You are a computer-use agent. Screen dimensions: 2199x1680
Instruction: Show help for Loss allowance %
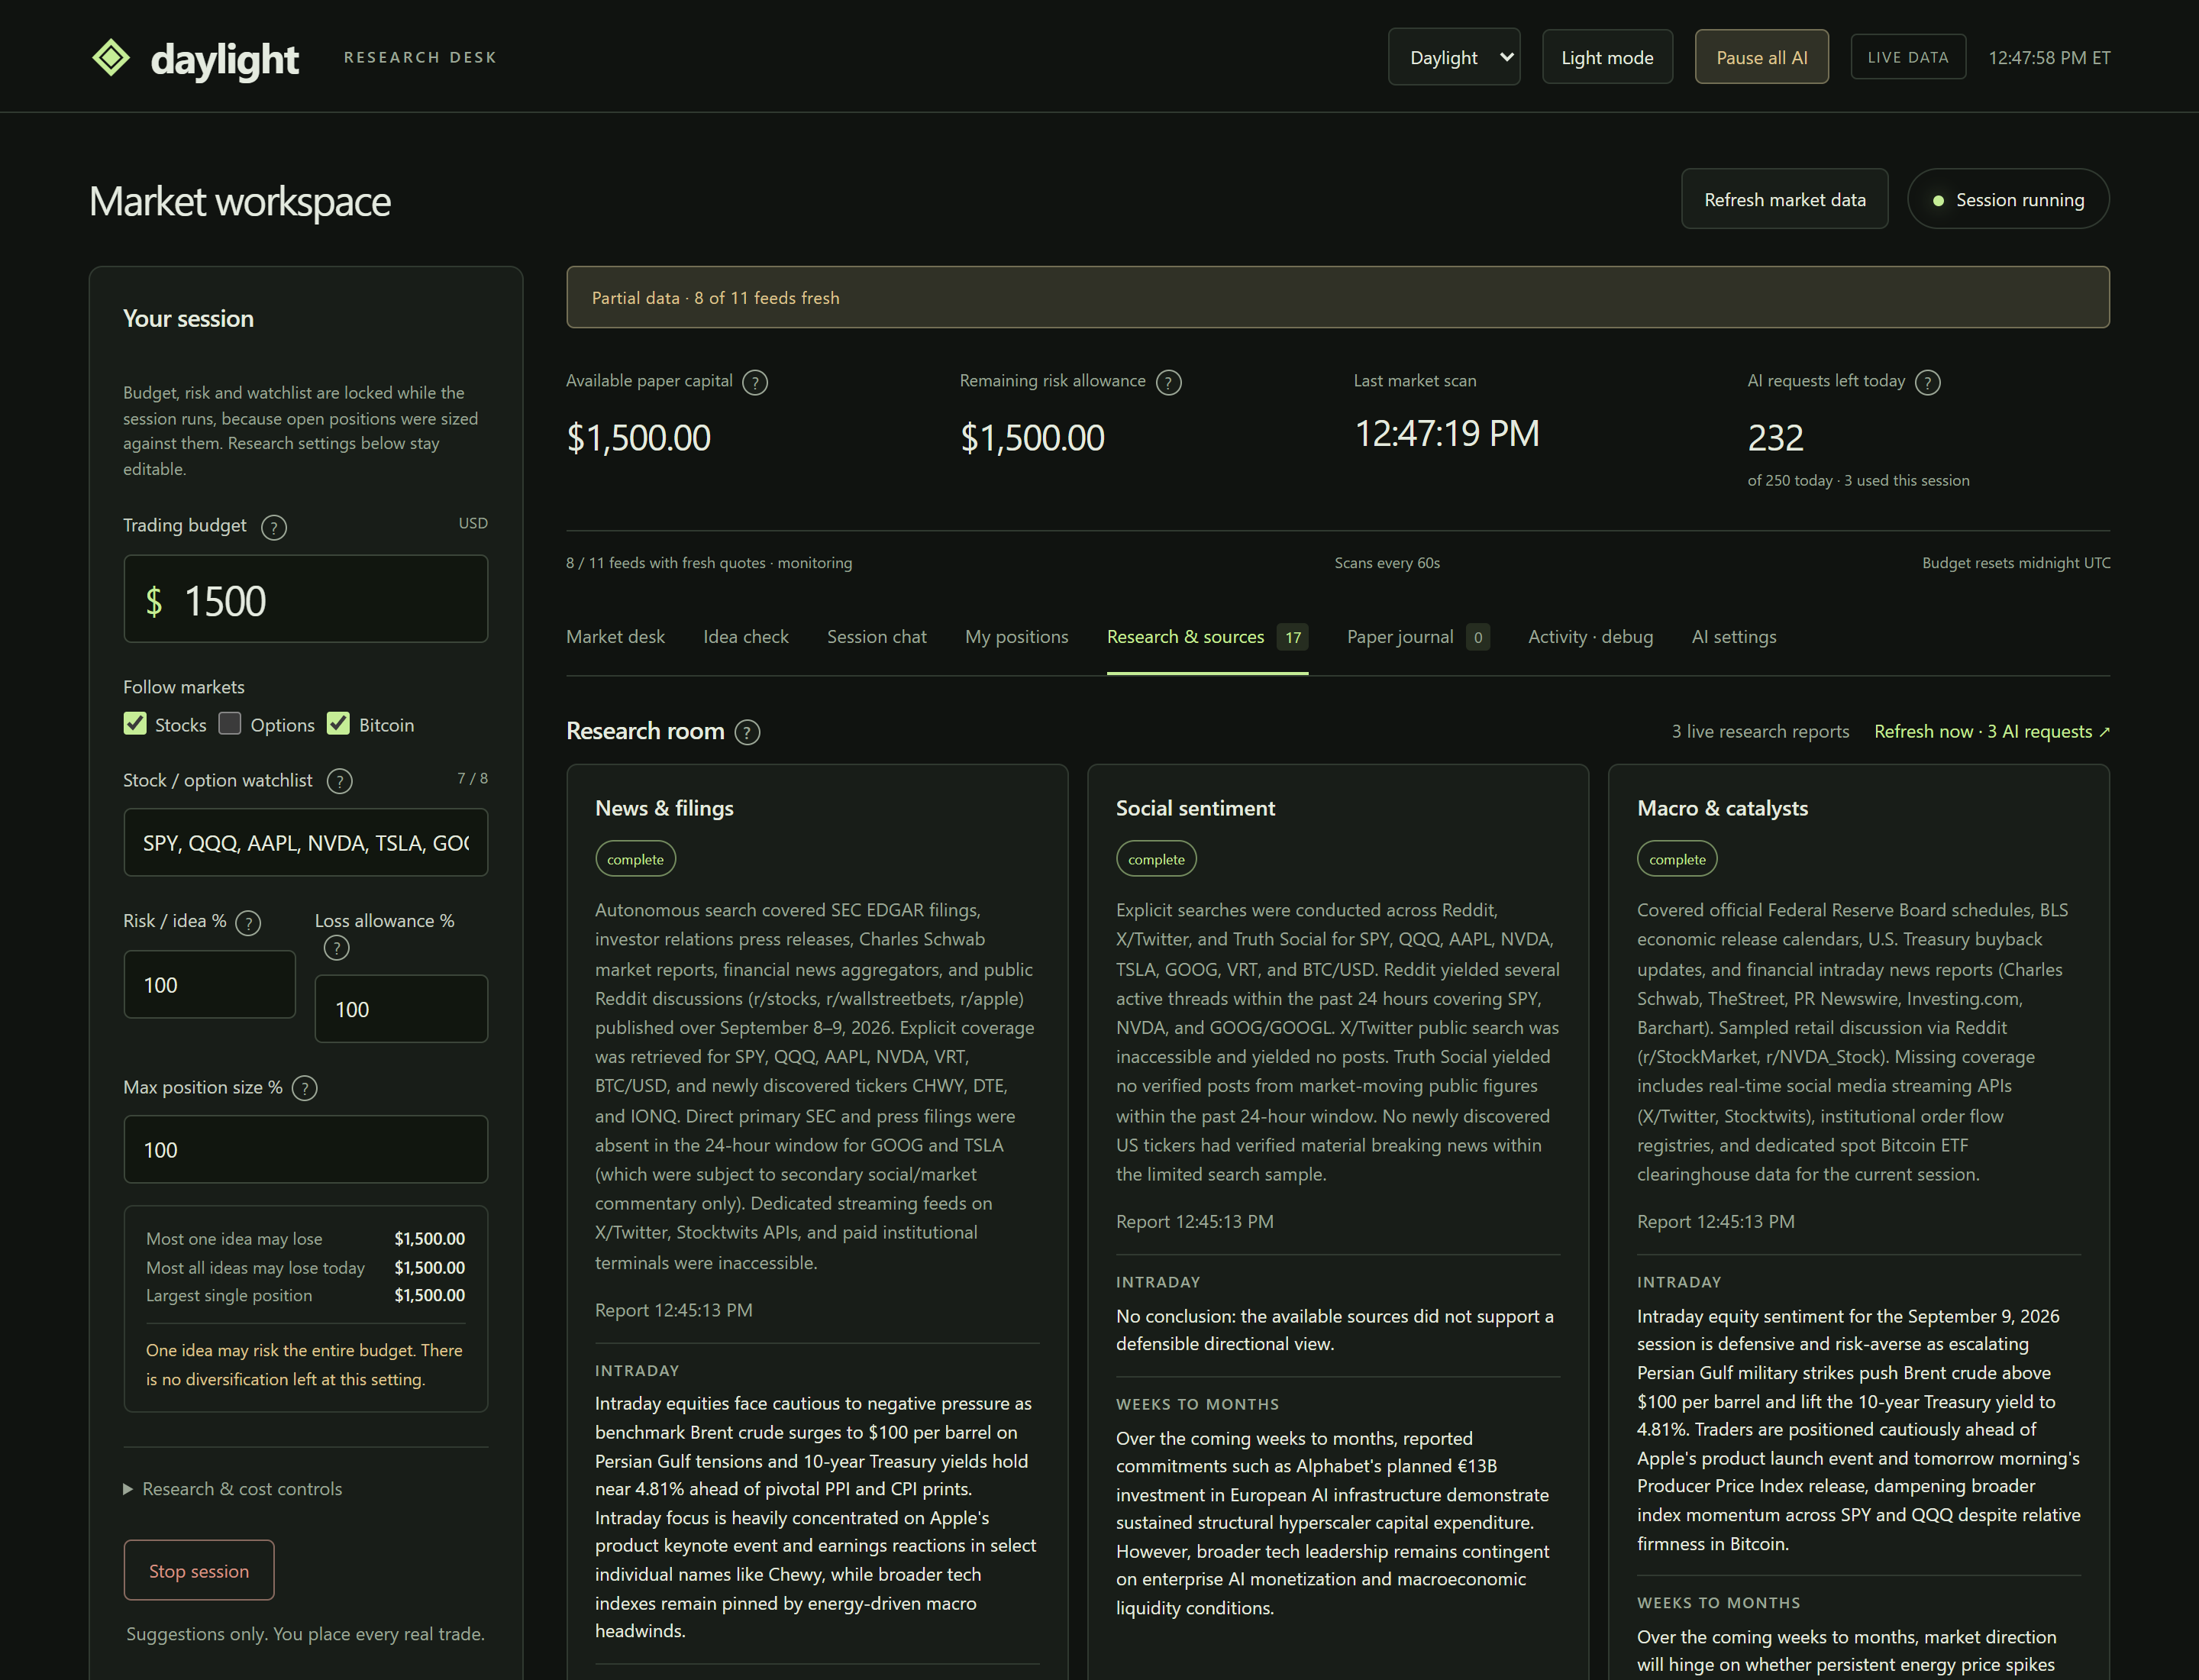pos(336,948)
